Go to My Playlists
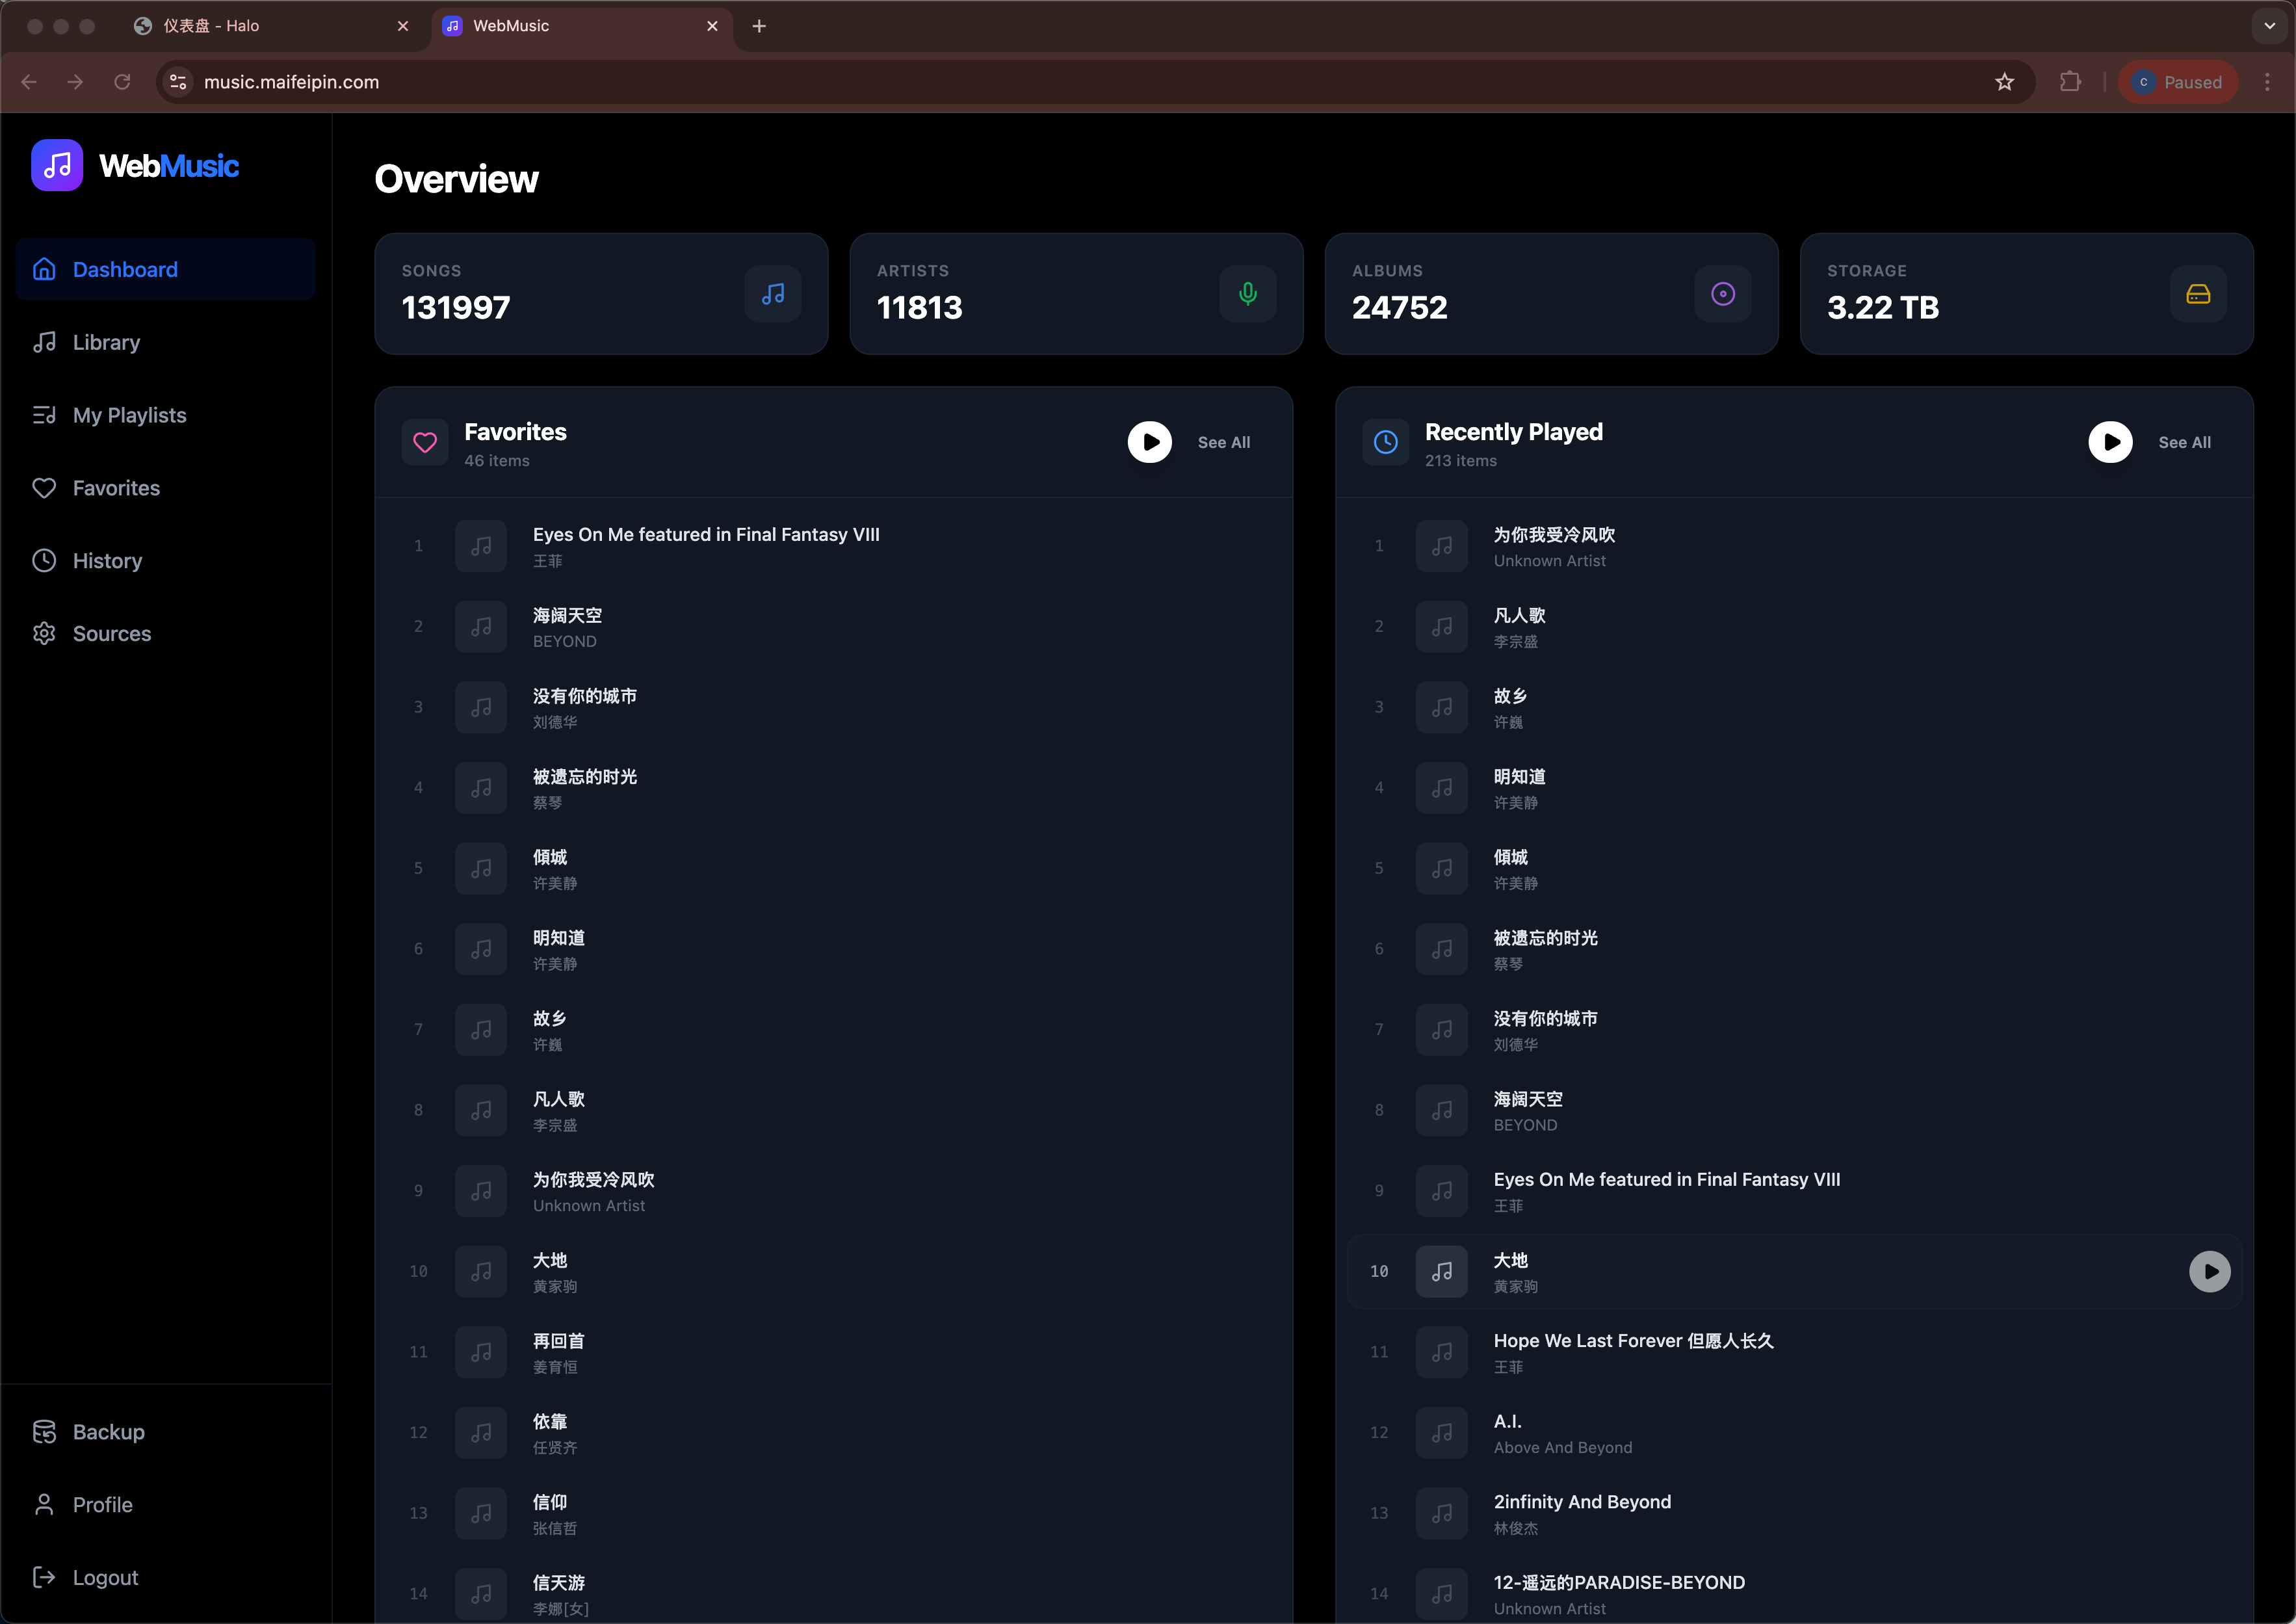Viewport: 2296px width, 1624px height. (129, 415)
